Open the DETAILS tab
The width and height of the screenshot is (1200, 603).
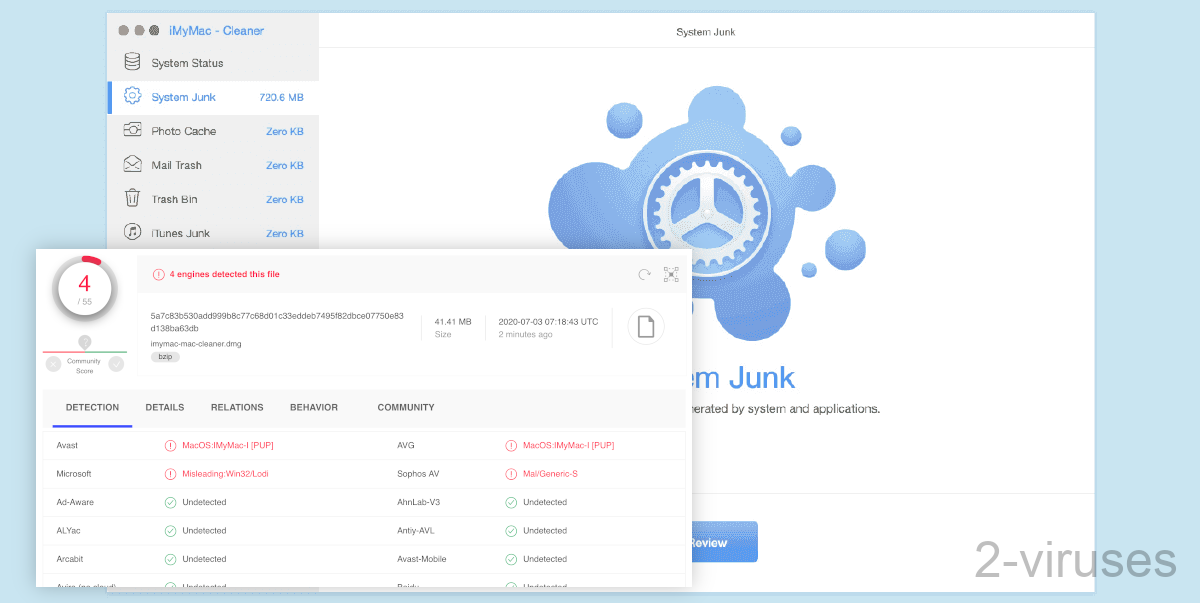coord(165,407)
